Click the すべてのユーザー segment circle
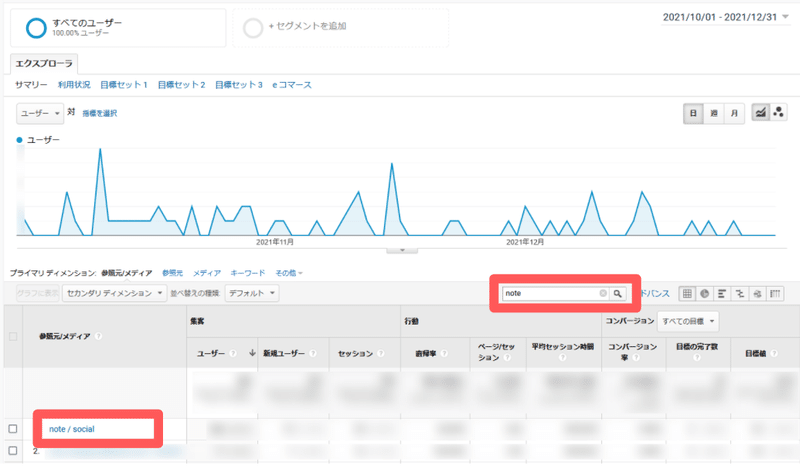 (x=36, y=28)
